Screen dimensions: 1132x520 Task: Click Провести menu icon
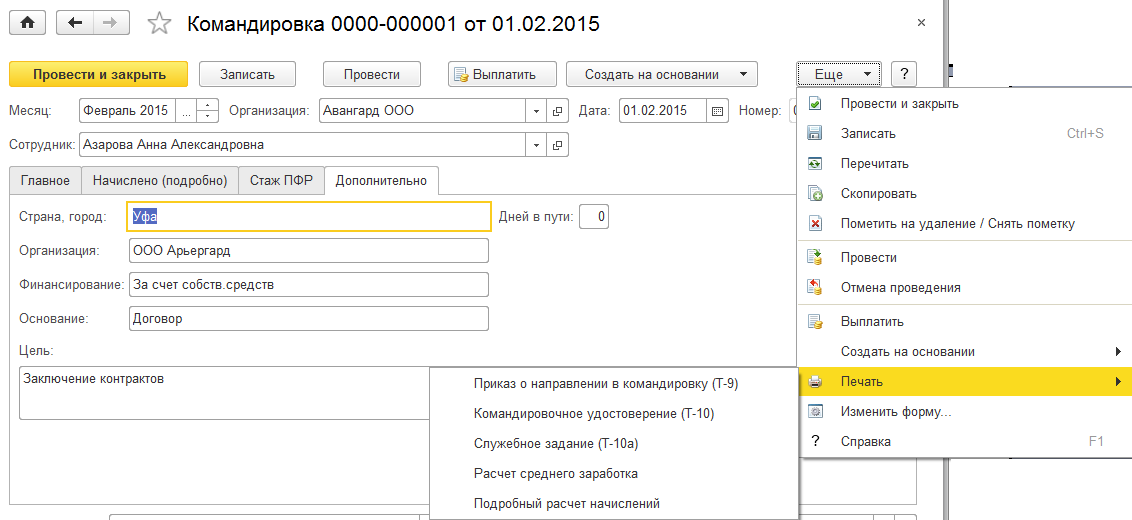[815, 257]
